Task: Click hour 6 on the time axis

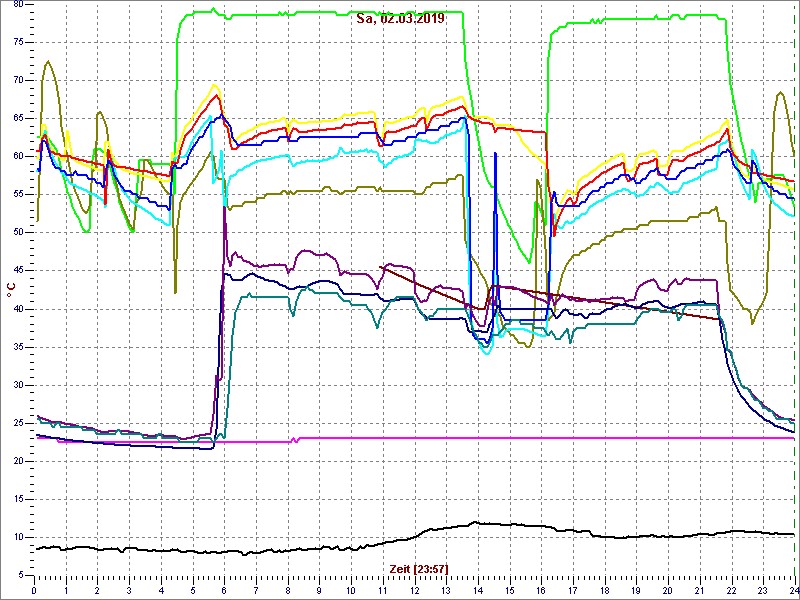Action: click(224, 588)
